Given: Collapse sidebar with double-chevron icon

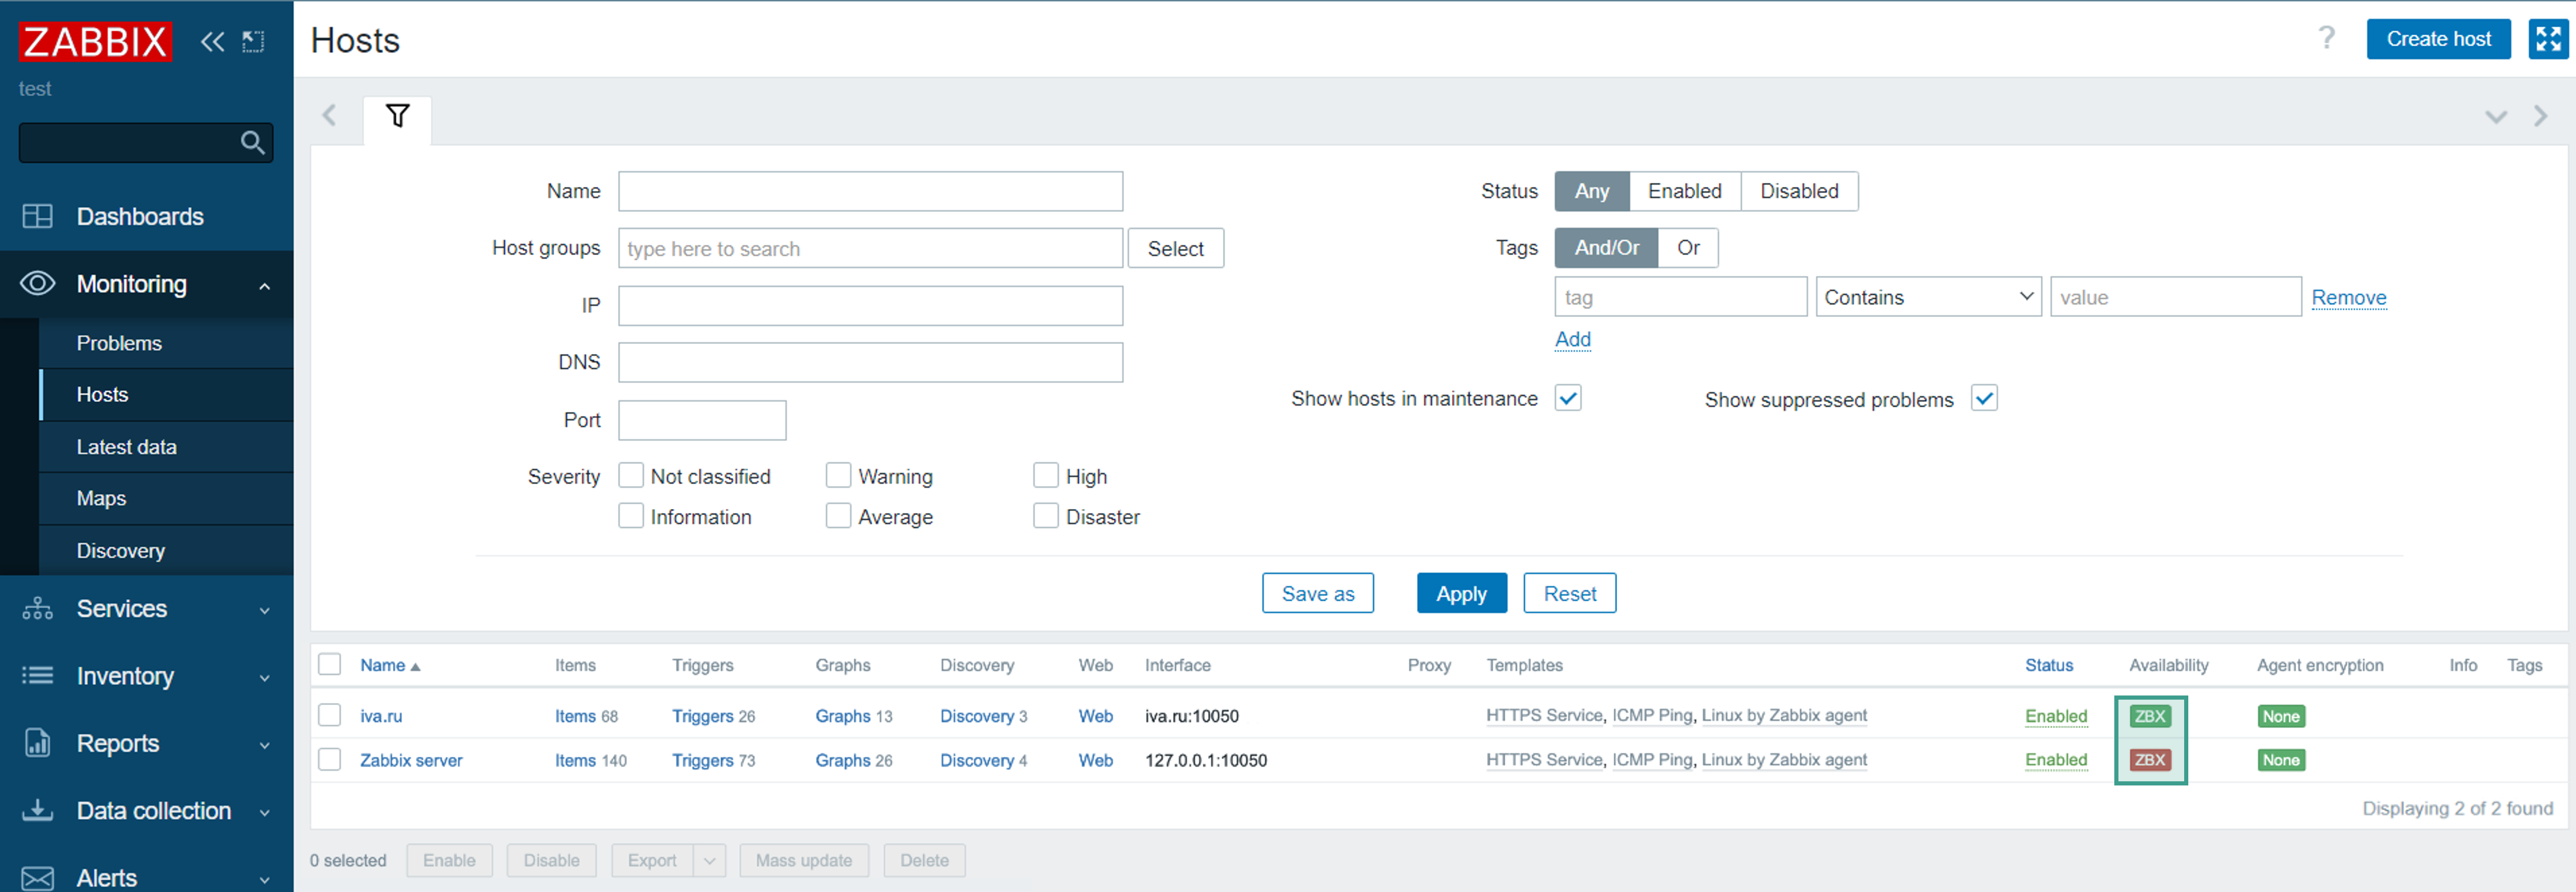Looking at the screenshot, I should (212, 41).
